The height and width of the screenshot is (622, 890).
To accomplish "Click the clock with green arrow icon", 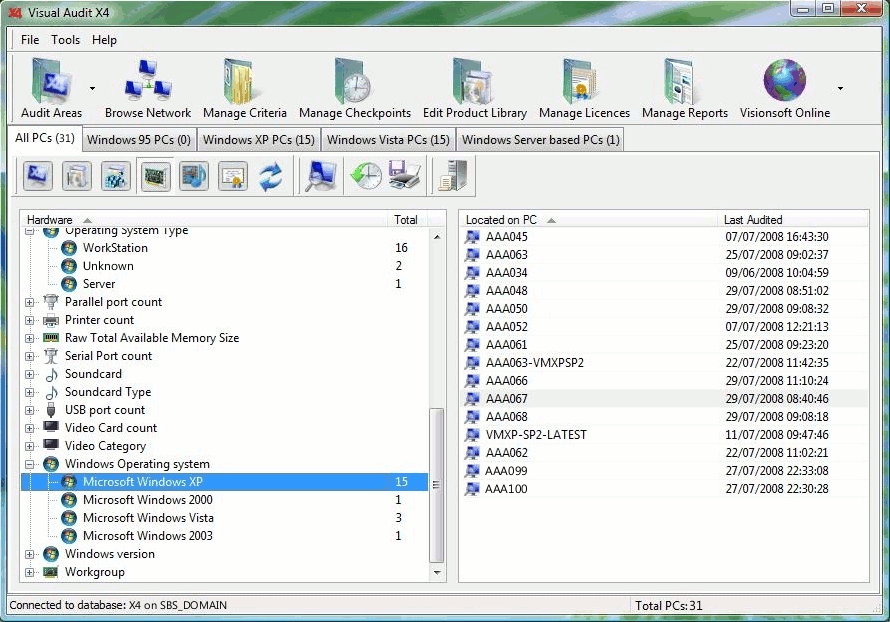I will pyautogui.click(x=365, y=176).
